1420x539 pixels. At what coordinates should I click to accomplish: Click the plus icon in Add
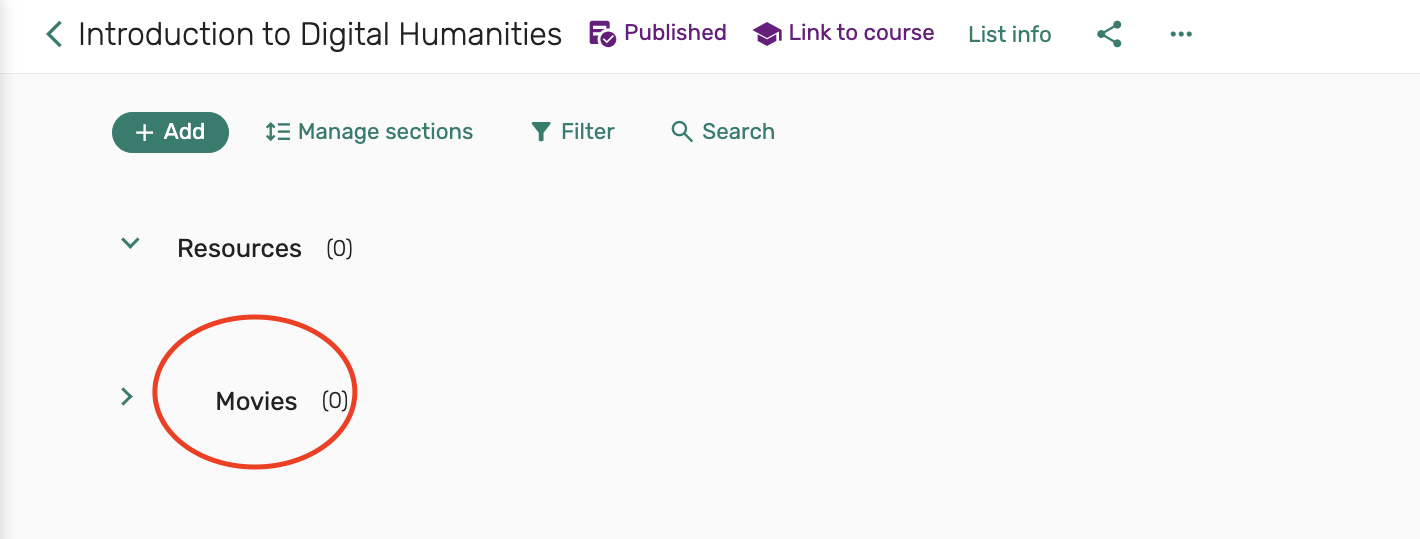pyautogui.click(x=144, y=132)
